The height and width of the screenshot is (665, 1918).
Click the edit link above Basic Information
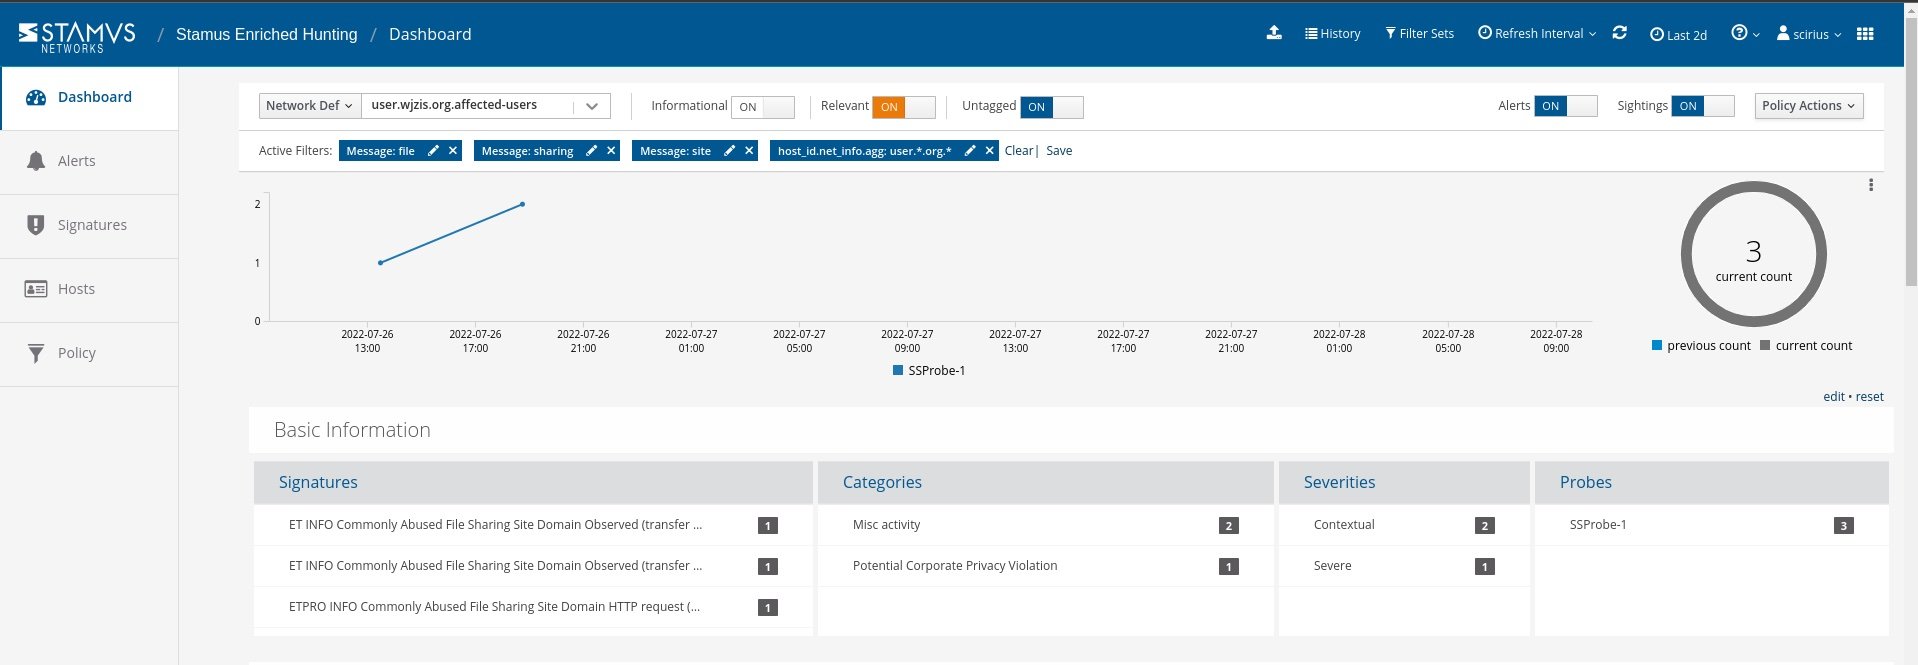[x=1834, y=397]
